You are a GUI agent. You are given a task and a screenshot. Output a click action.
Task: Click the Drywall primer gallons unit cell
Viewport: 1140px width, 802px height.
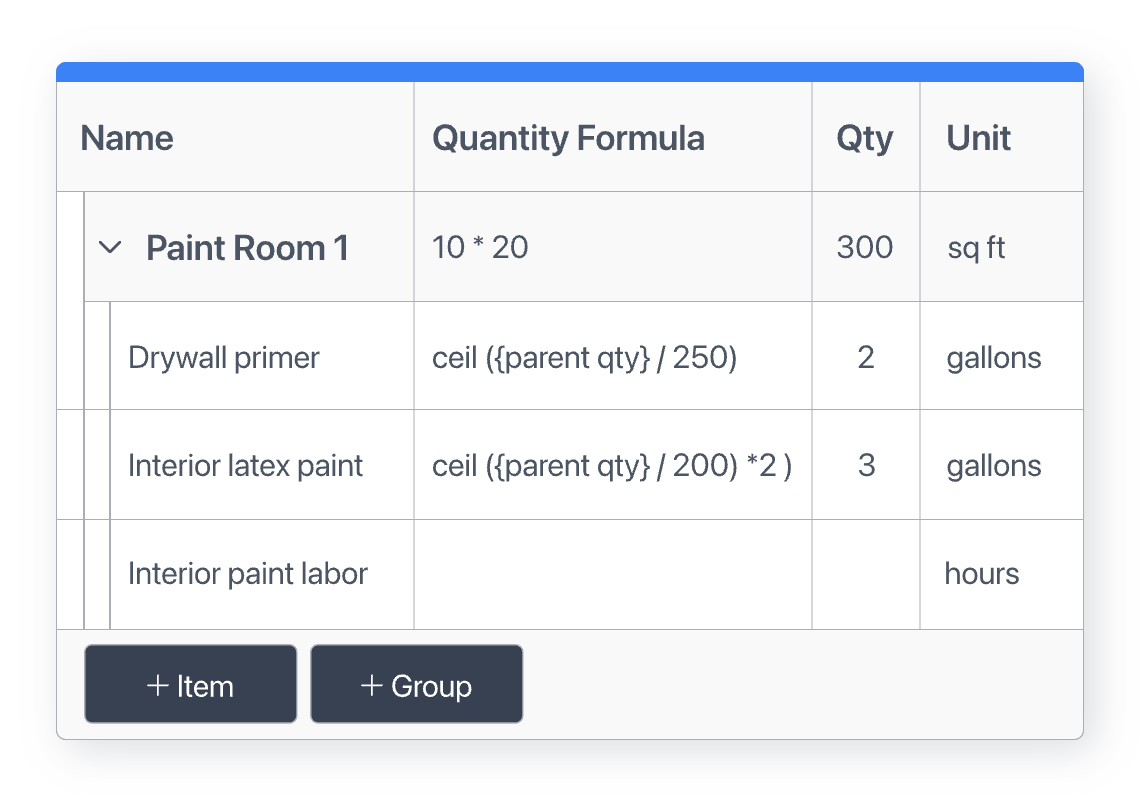(x=994, y=357)
